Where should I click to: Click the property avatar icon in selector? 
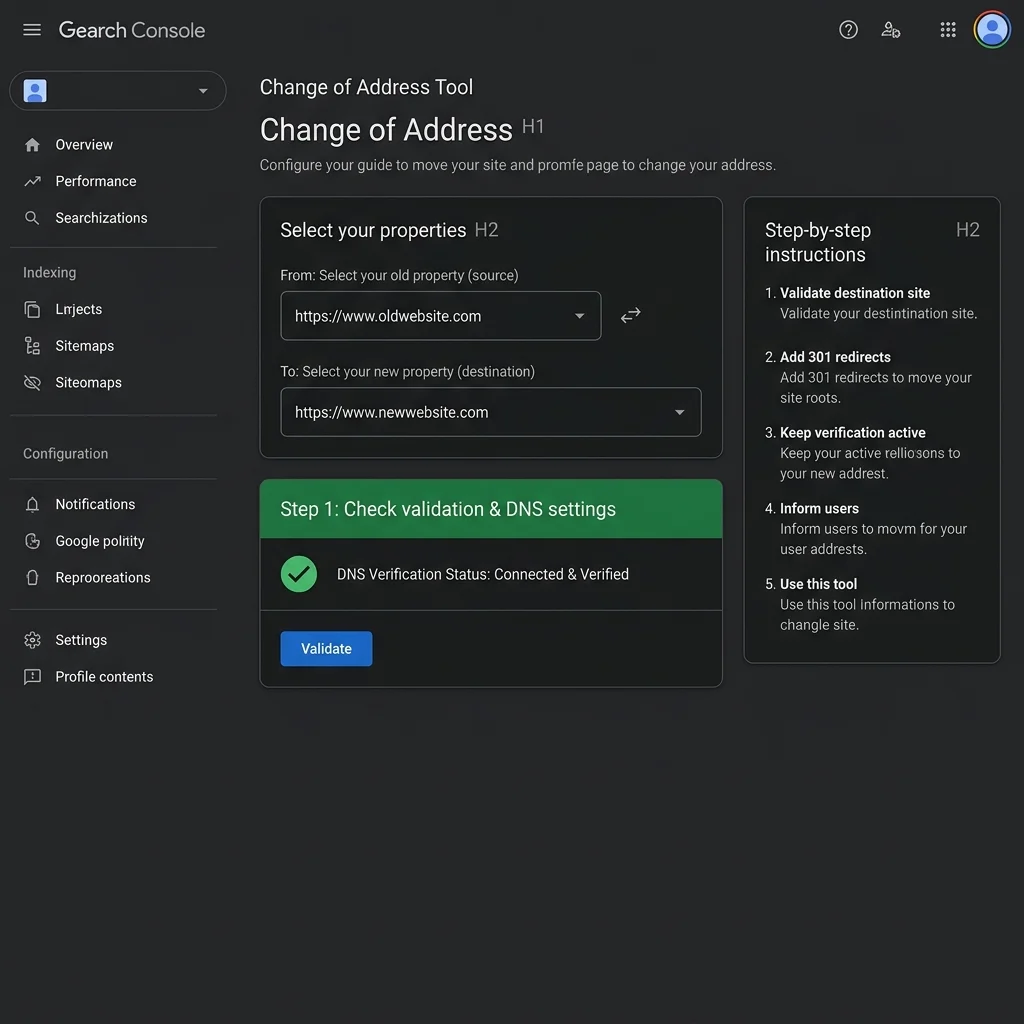point(35,91)
